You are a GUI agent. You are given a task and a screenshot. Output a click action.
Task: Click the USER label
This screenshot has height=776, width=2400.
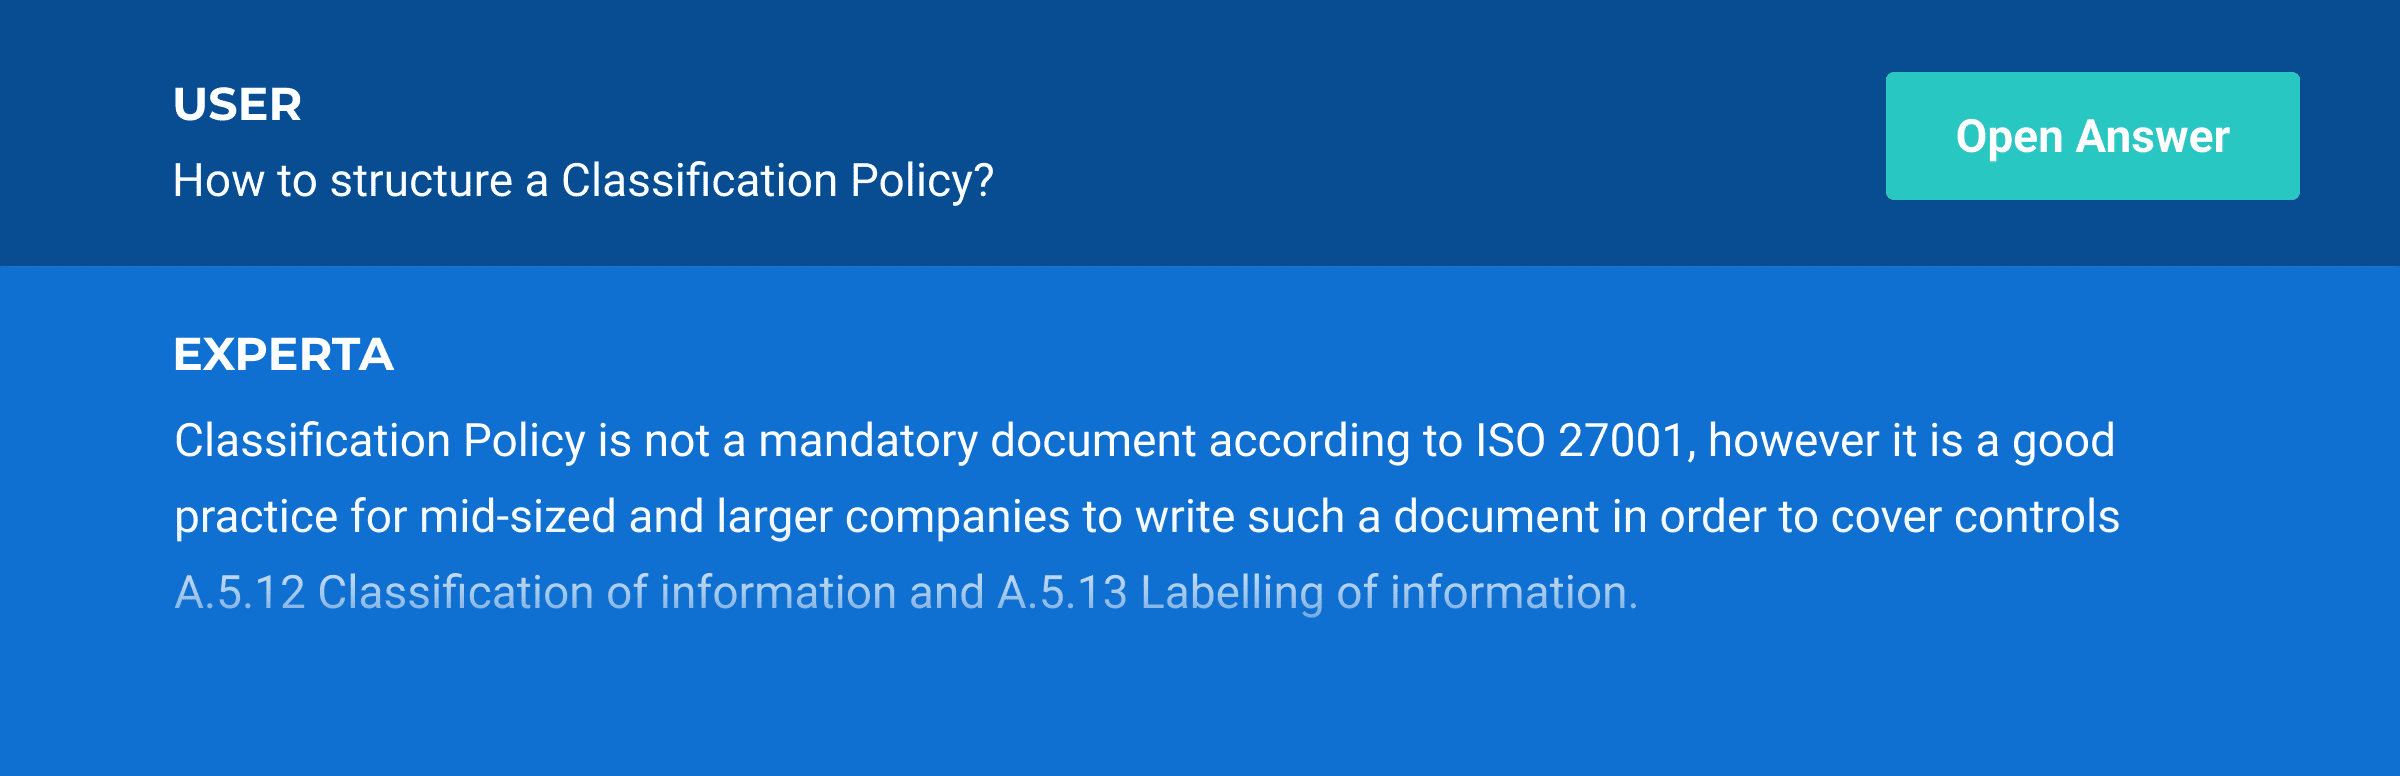coord(237,103)
